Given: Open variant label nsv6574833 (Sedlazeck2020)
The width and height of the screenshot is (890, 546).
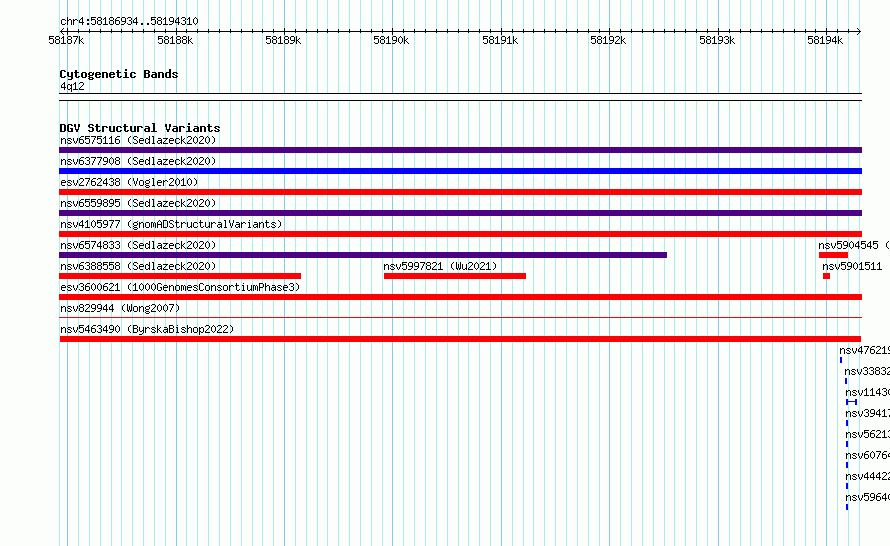Looking at the screenshot, I should (138, 245).
